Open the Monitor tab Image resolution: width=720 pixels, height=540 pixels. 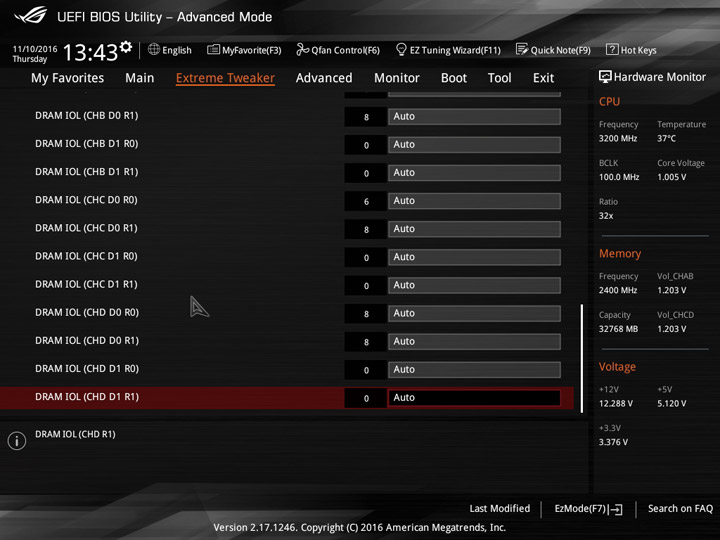pos(397,78)
